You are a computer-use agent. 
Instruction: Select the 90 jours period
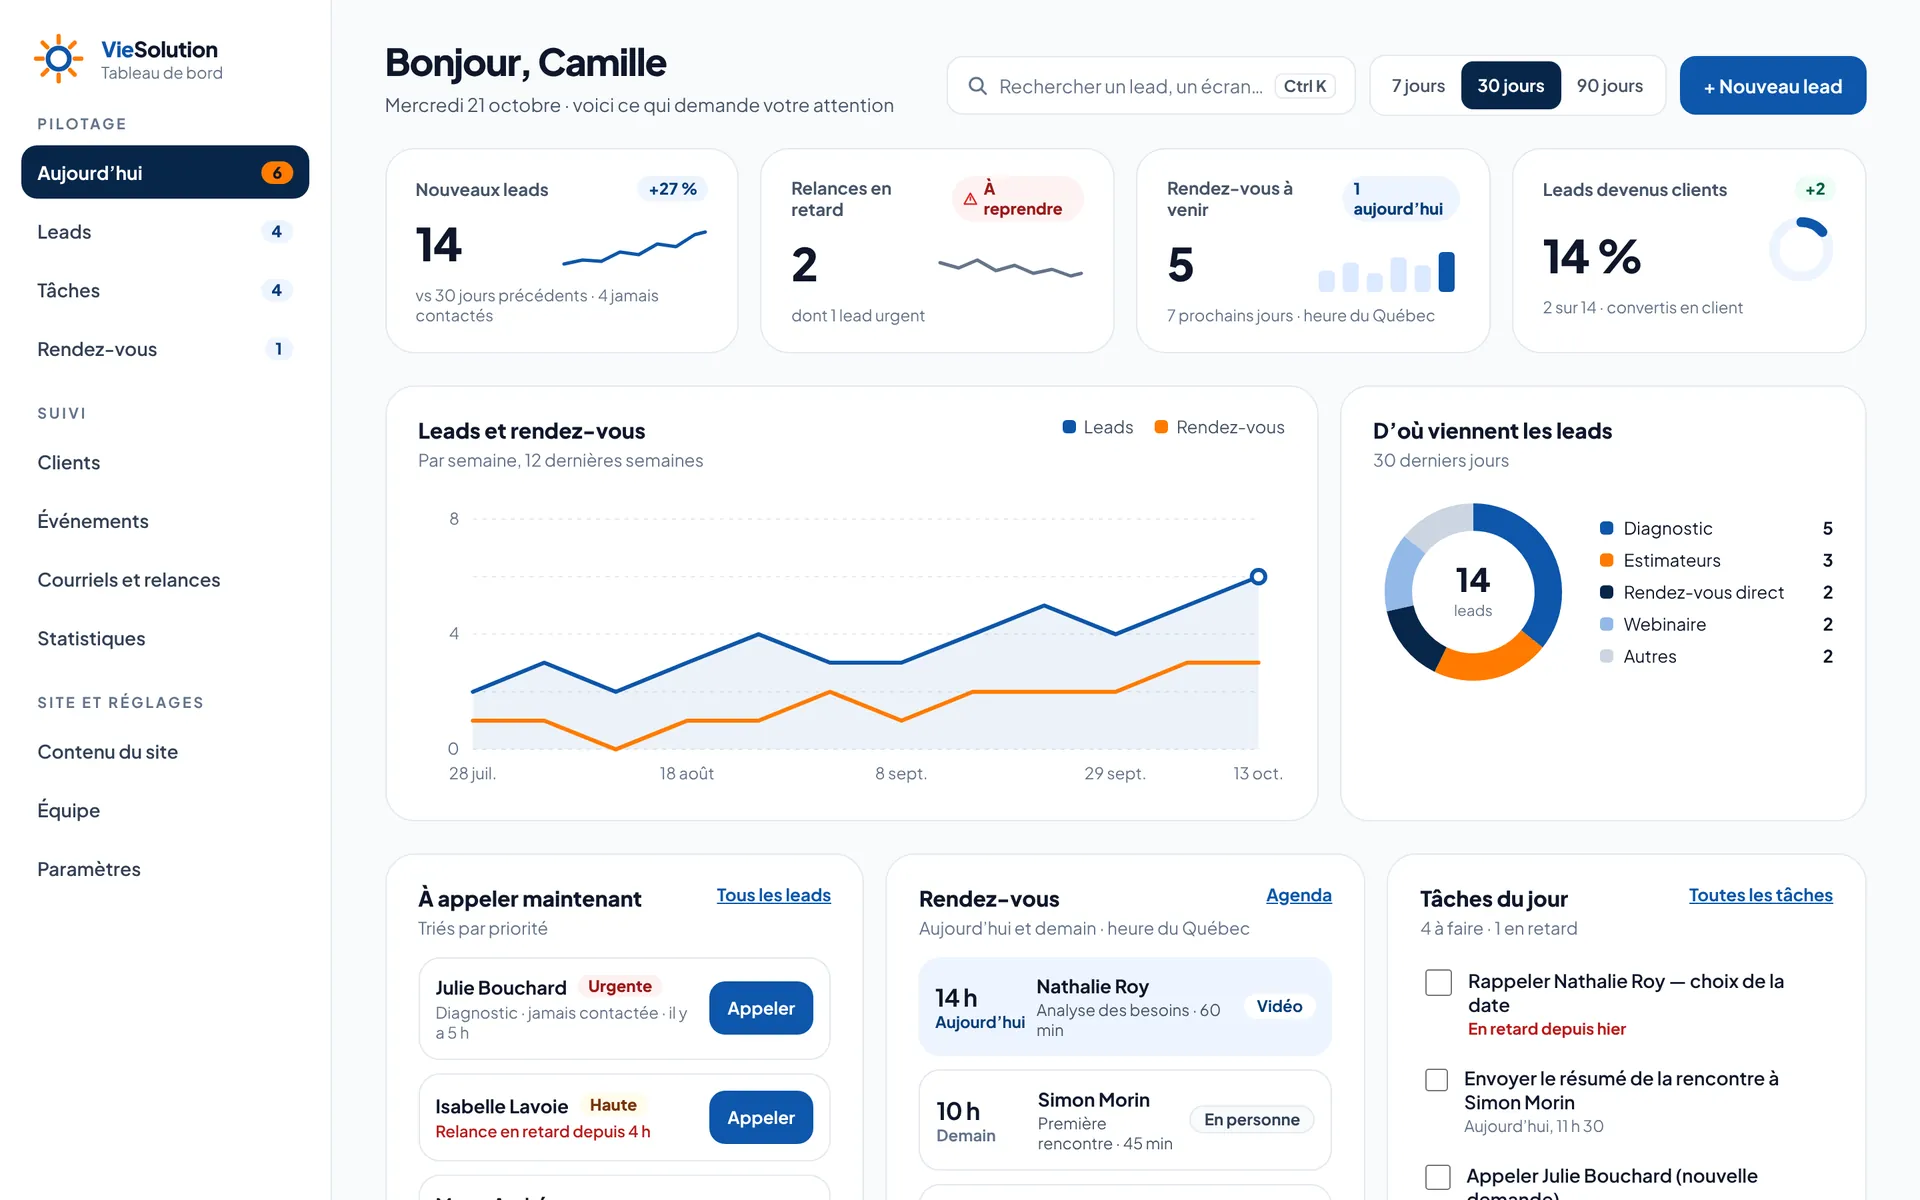1610,86
